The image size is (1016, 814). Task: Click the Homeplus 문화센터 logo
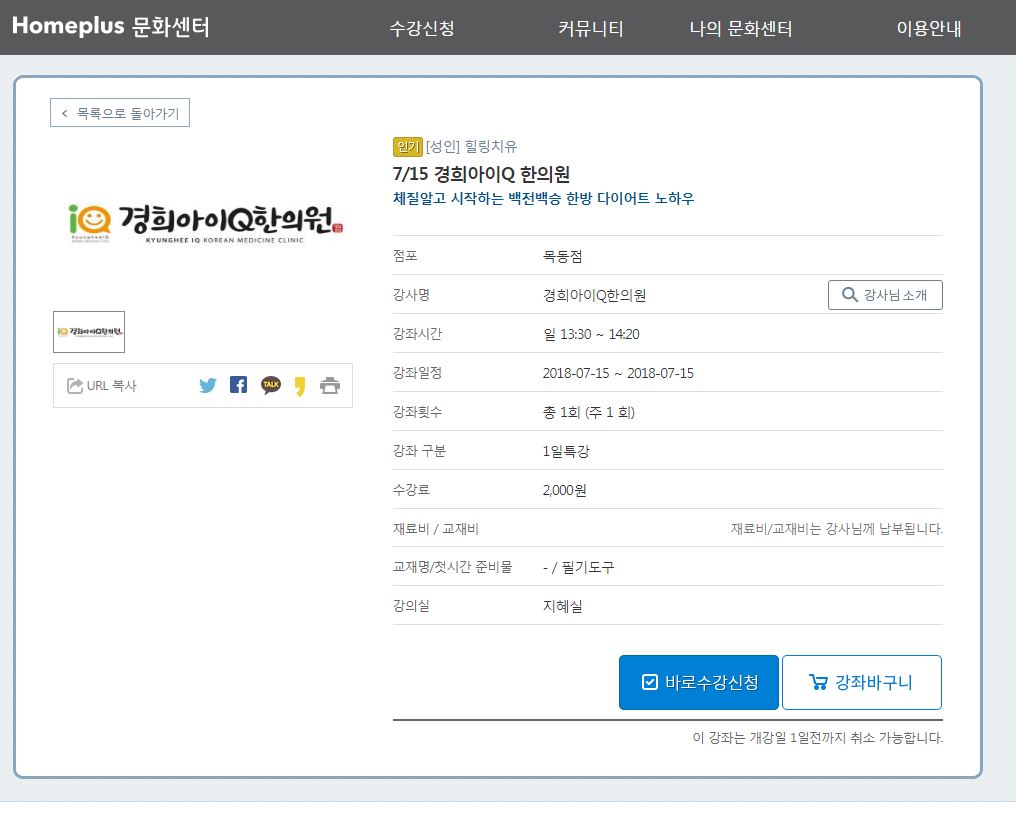(111, 27)
